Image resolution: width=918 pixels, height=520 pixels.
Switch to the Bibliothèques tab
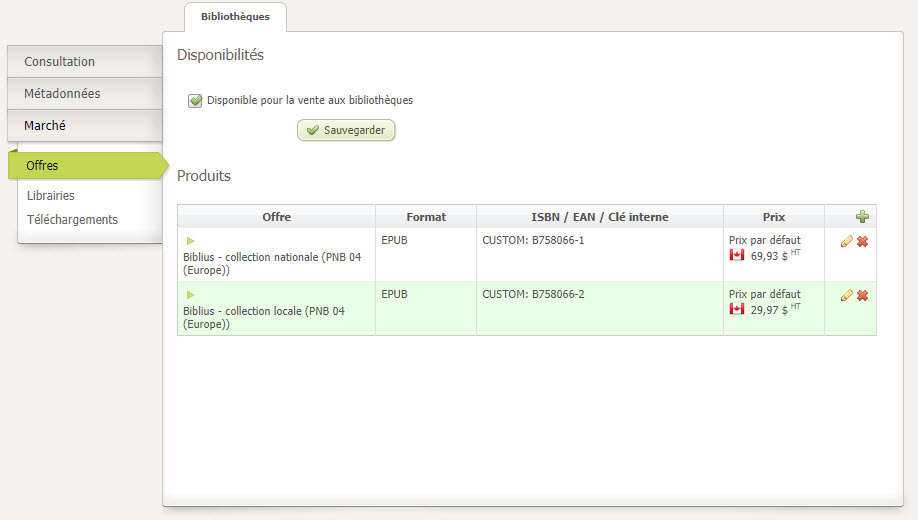(x=235, y=17)
